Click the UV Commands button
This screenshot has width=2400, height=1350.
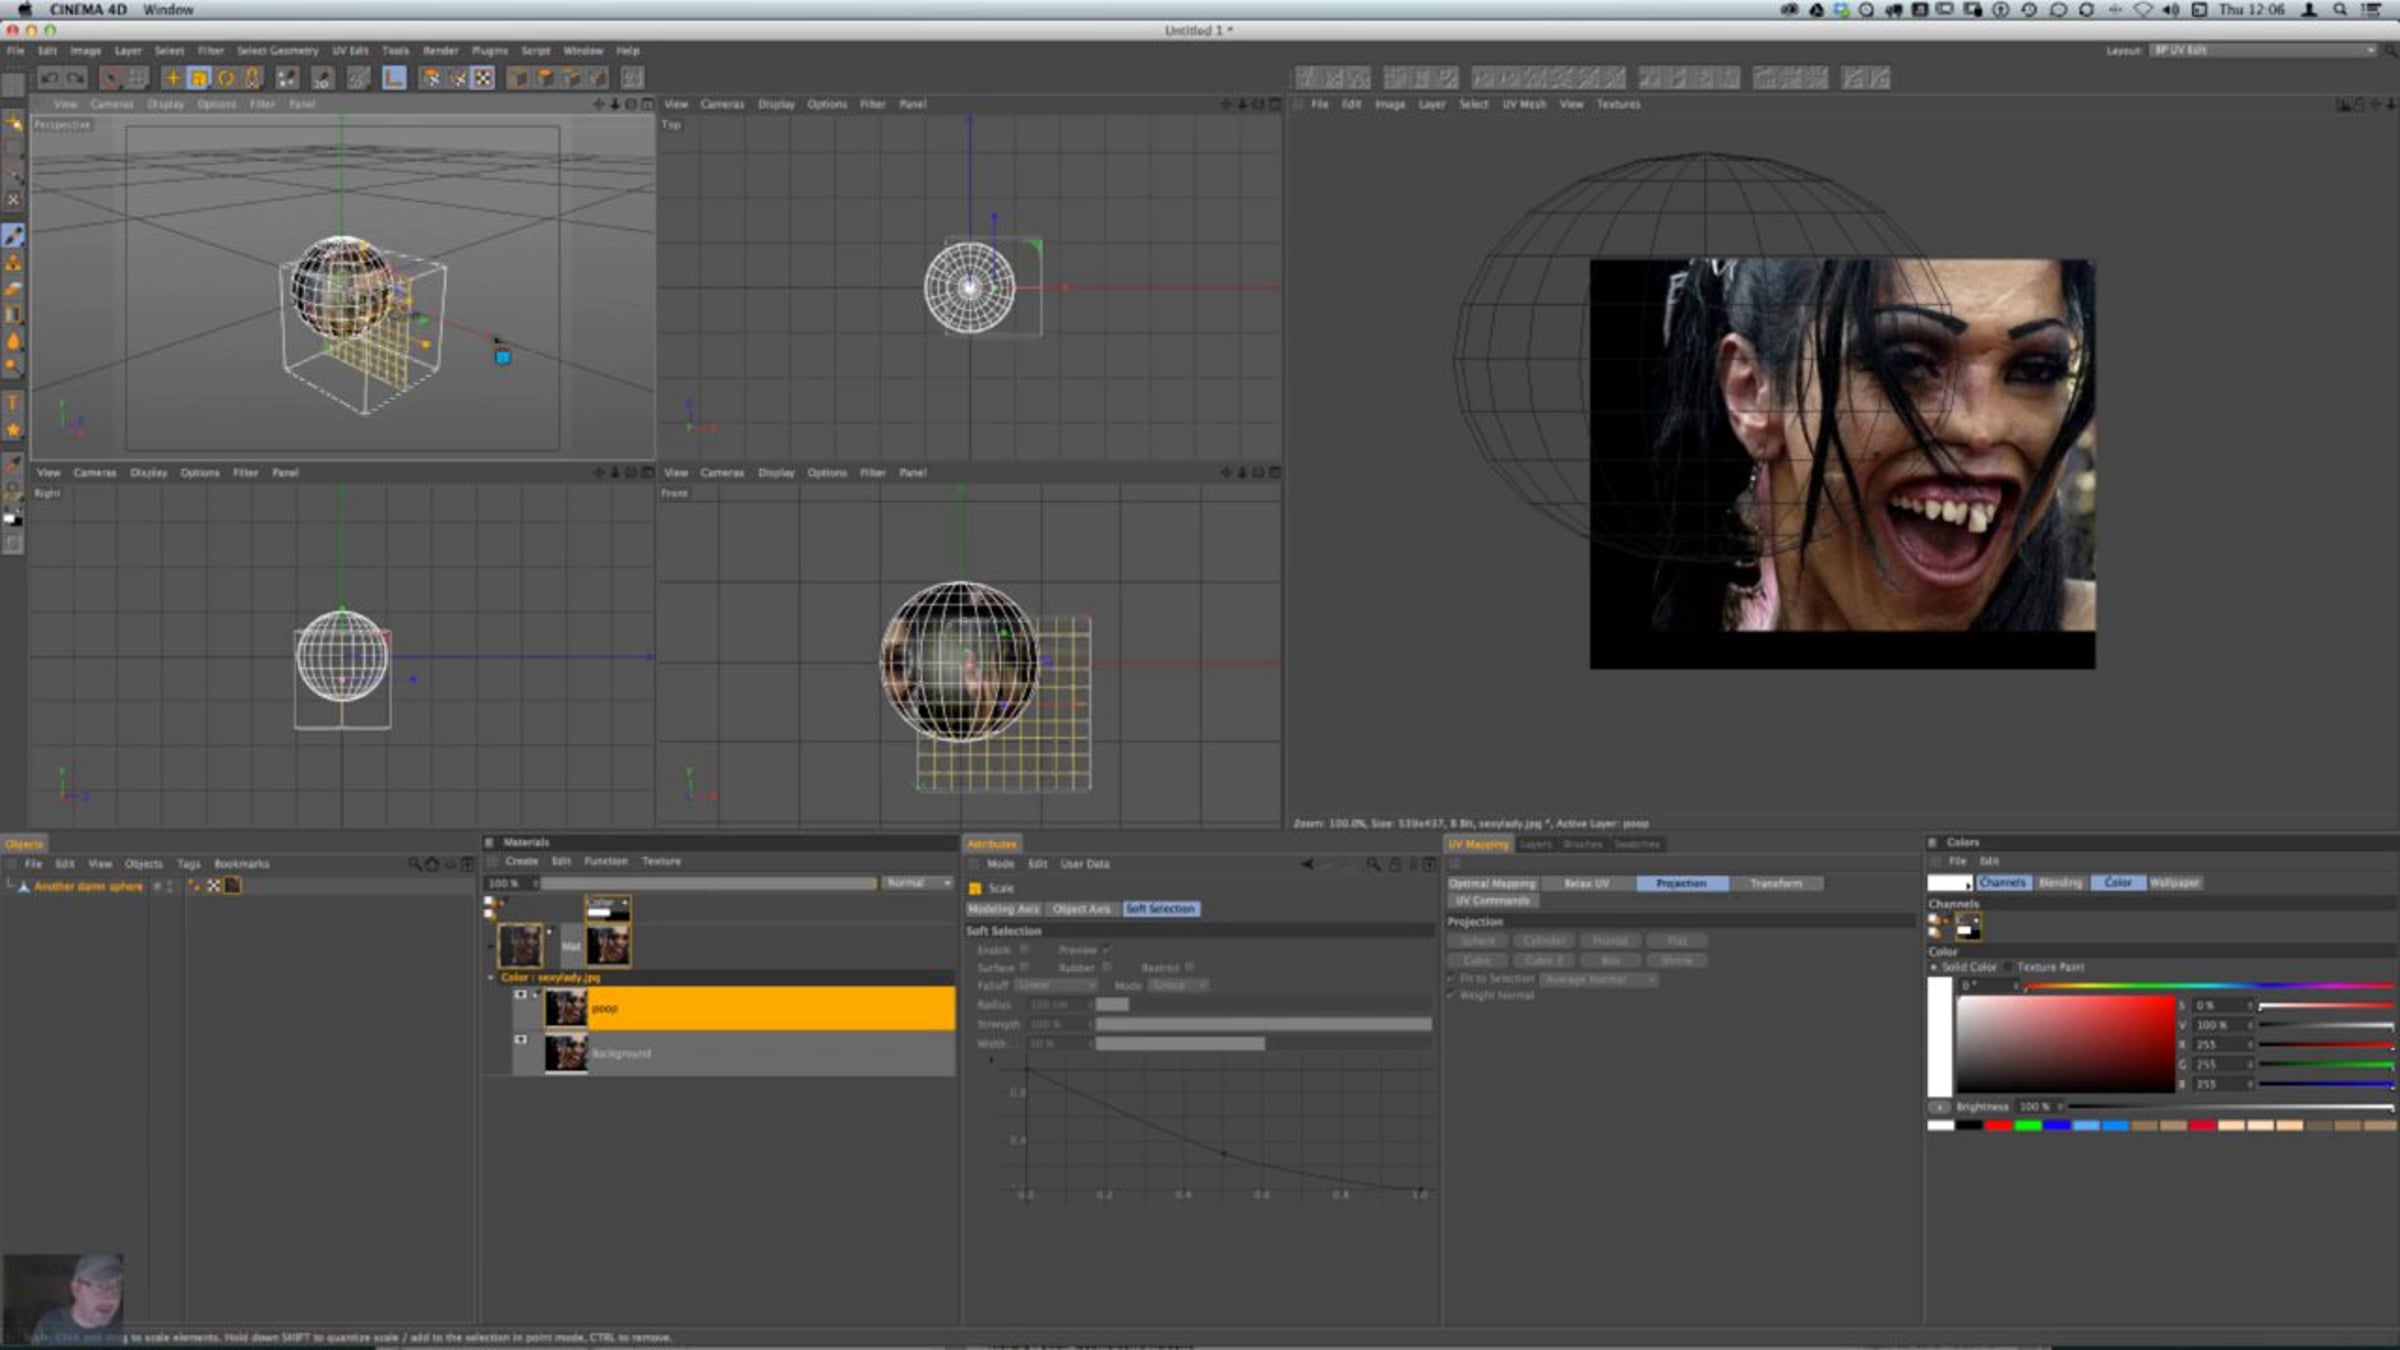[1492, 902]
